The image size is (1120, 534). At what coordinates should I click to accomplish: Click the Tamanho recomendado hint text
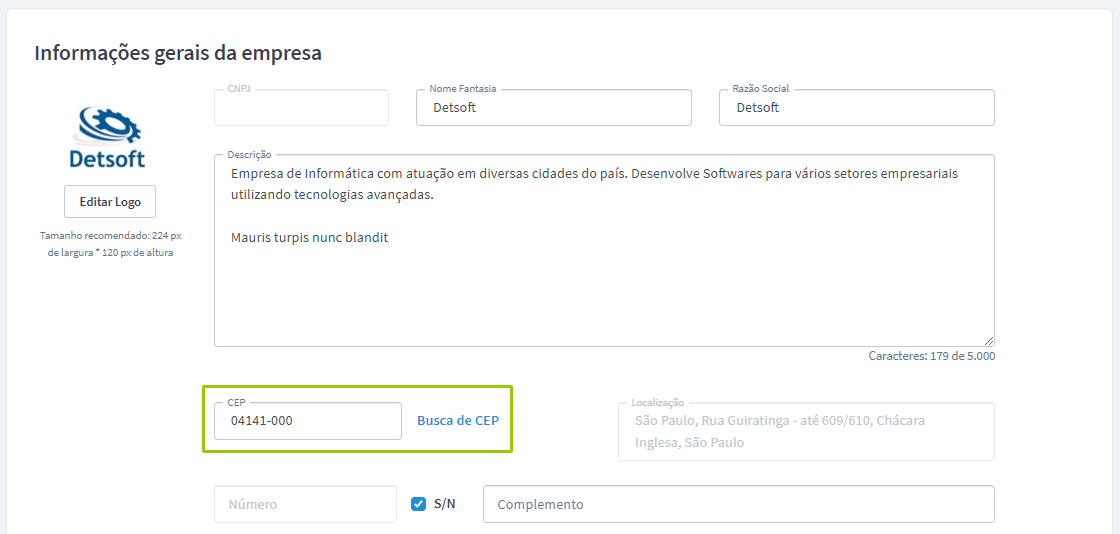(110, 244)
